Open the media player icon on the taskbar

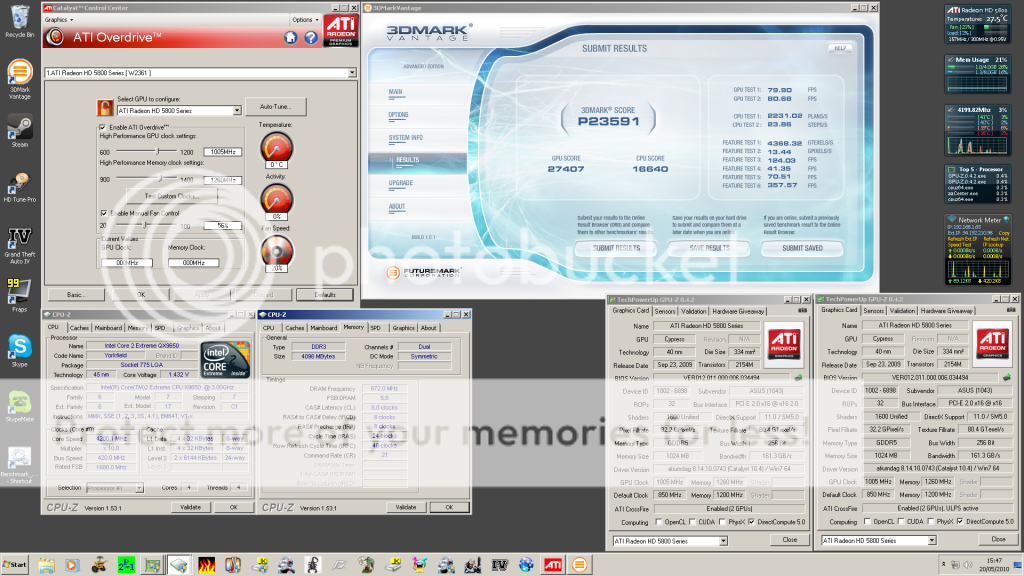coord(72,565)
